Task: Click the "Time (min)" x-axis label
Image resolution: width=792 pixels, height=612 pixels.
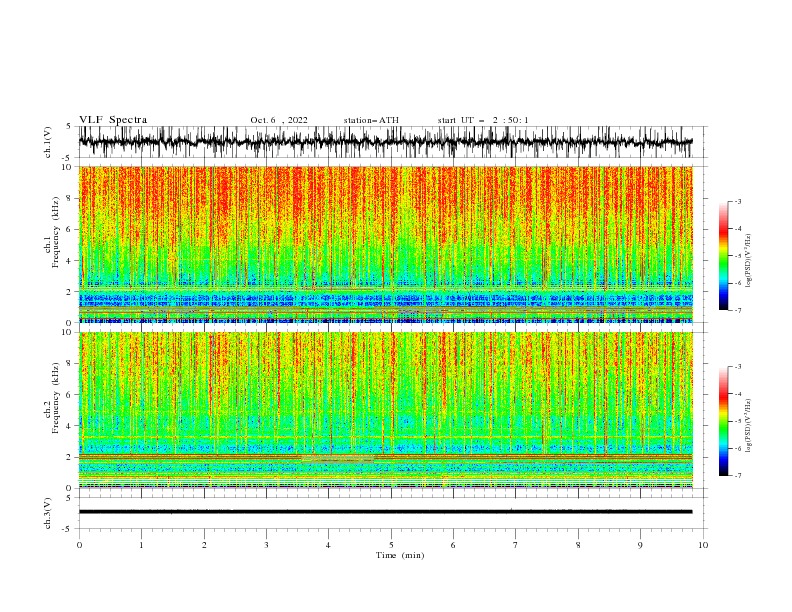Action: pos(400,555)
